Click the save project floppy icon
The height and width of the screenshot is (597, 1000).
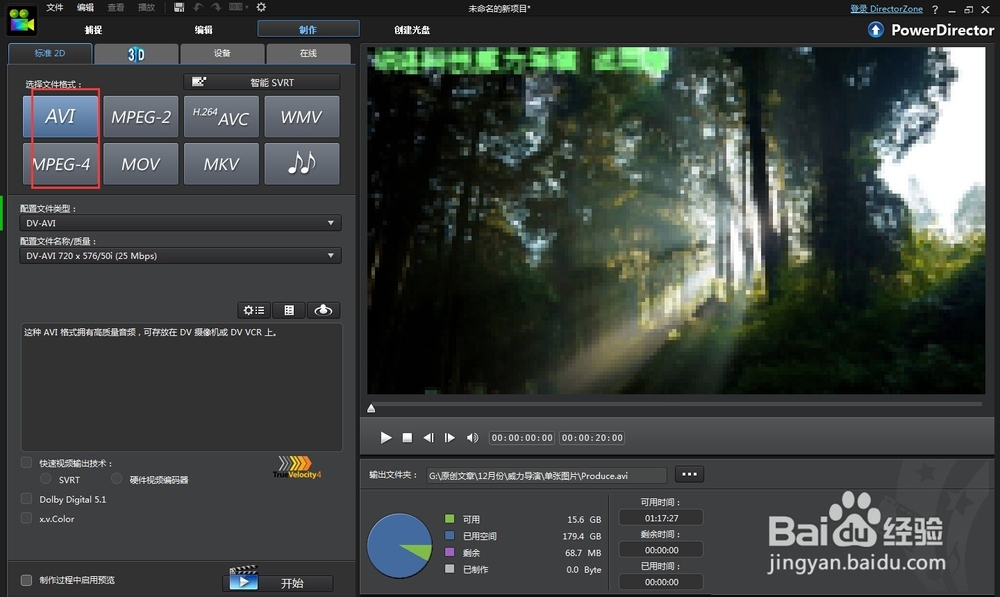[179, 7]
